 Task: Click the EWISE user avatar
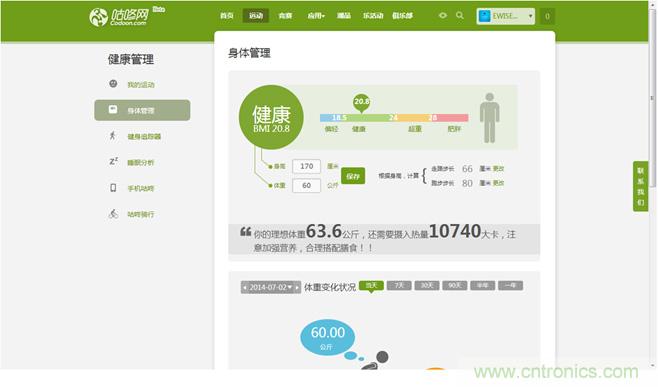[484, 16]
